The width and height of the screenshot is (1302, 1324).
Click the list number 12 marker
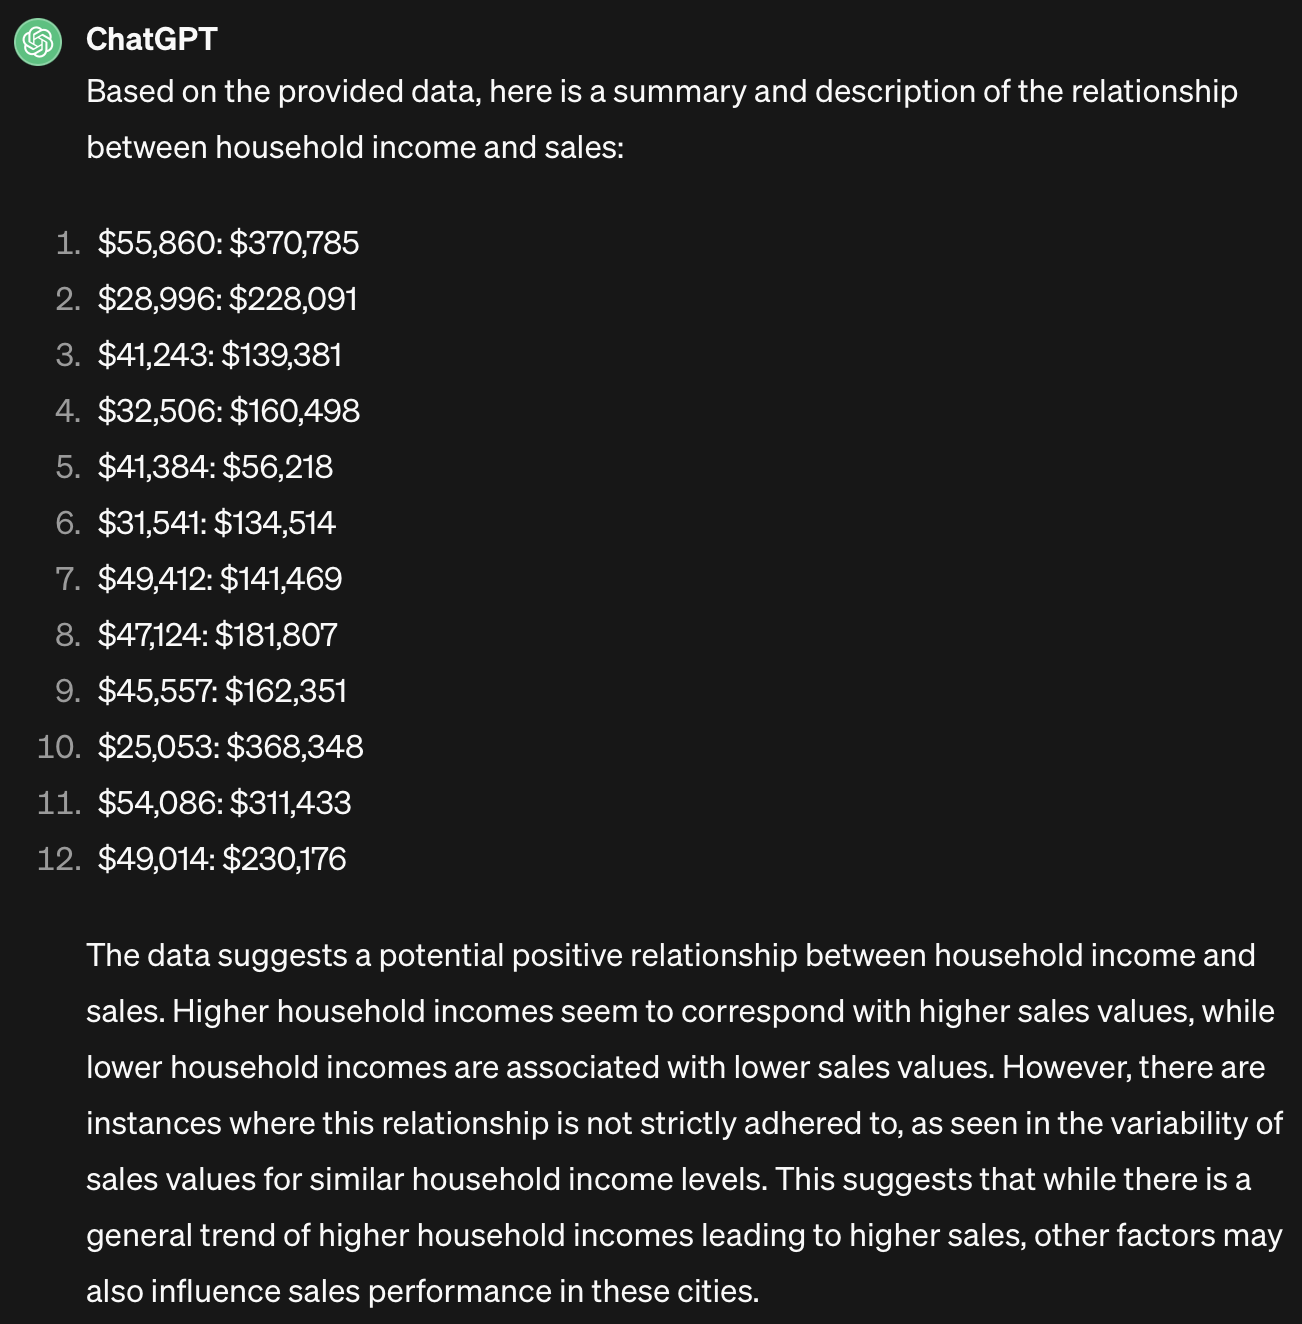[59, 859]
